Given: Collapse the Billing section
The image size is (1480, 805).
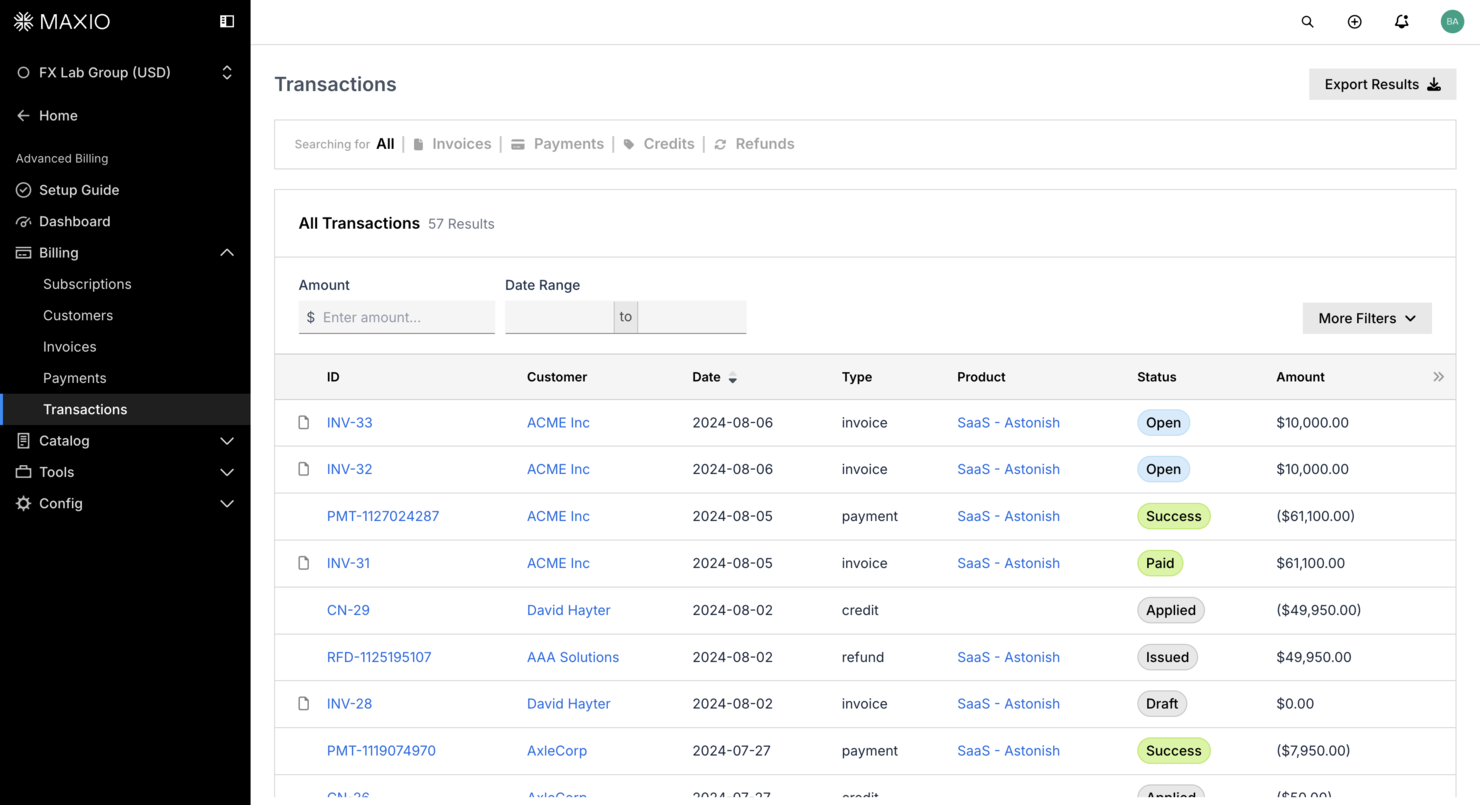Looking at the screenshot, I should [226, 252].
